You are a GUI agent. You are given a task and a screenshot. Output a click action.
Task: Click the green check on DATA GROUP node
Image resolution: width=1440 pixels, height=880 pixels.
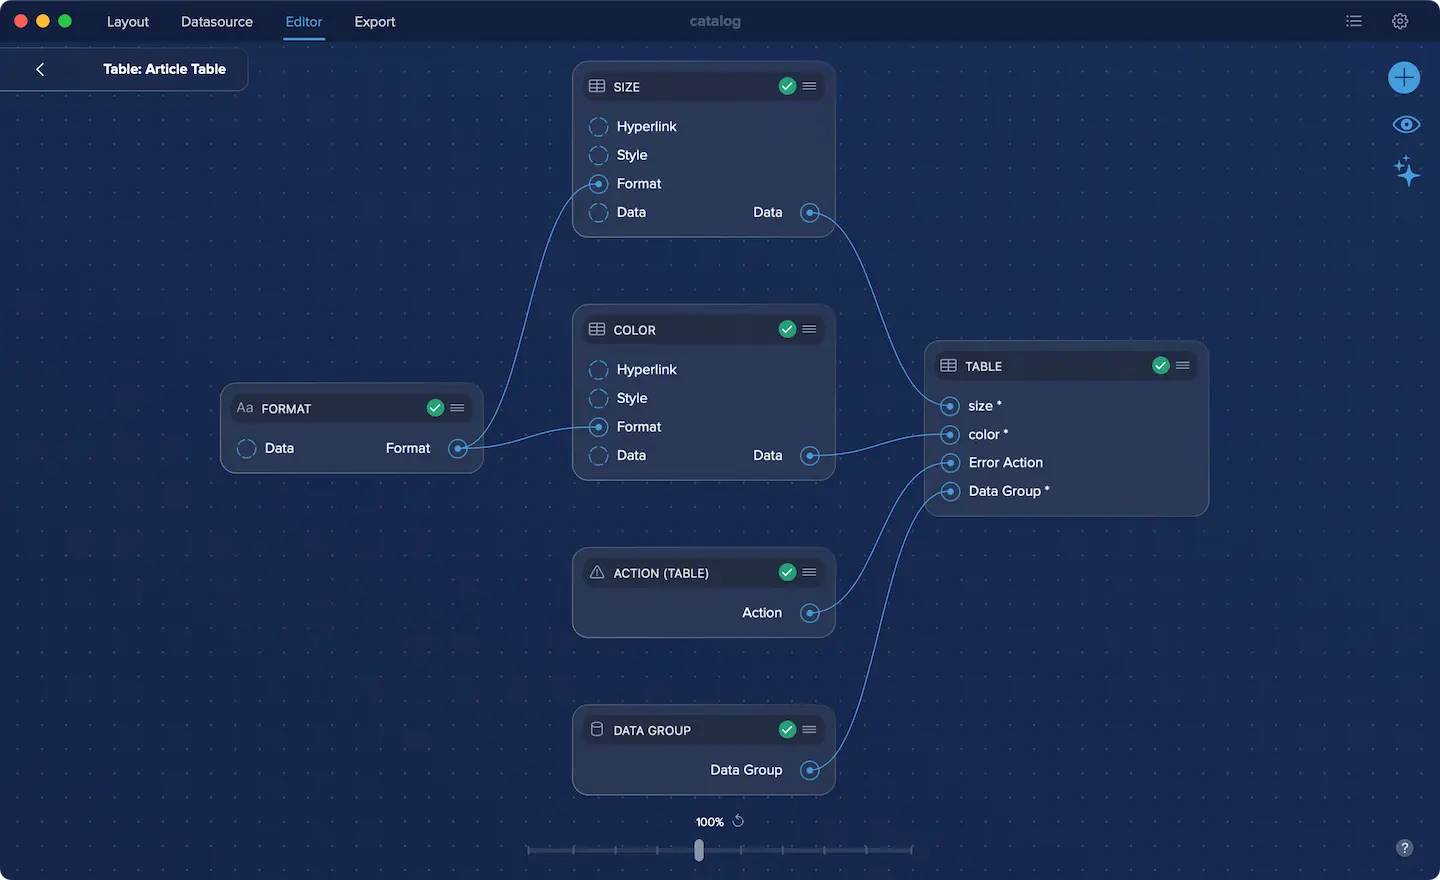click(x=787, y=729)
